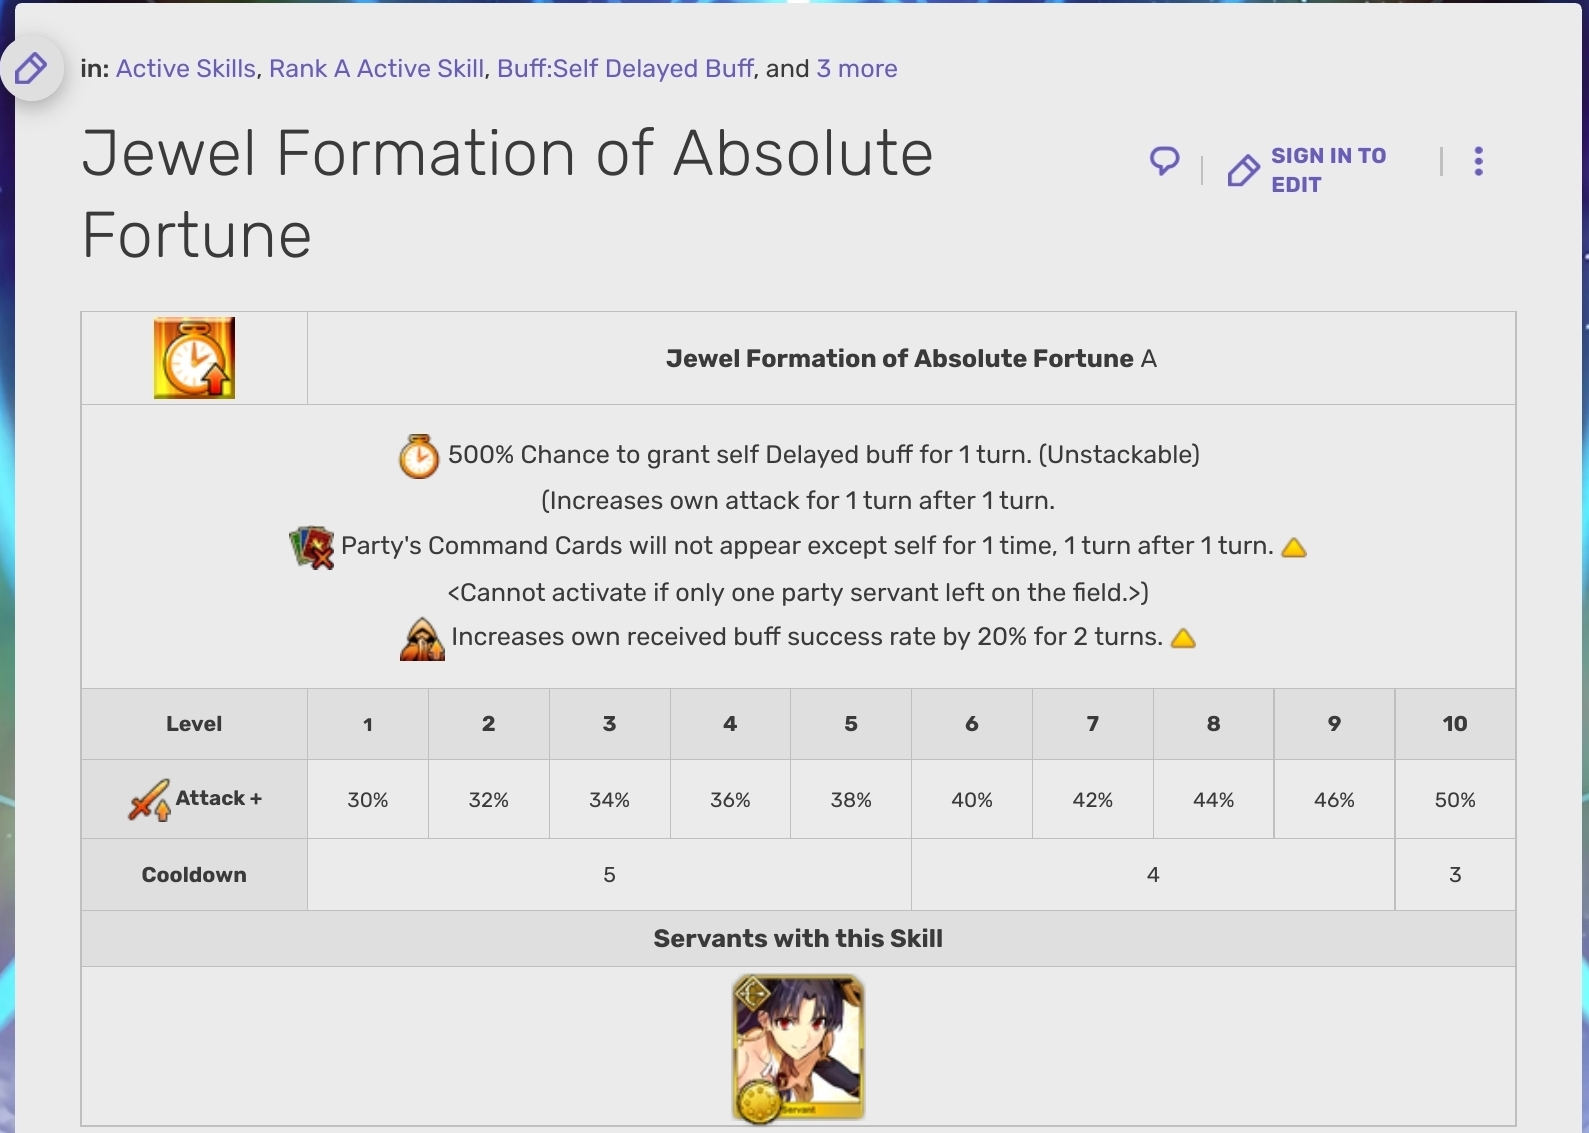Viewport: 1589px width, 1133px height.
Task: Expand the '3 more' categories link
Action: pos(857,69)
